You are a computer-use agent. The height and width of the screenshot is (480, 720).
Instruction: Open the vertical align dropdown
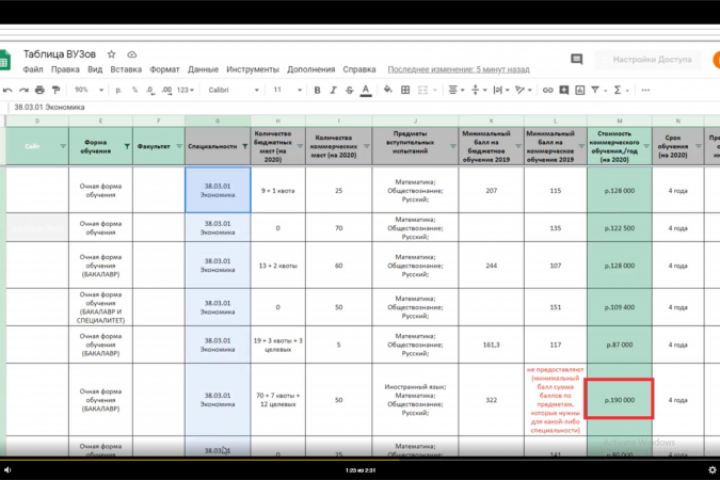(478, 90)
